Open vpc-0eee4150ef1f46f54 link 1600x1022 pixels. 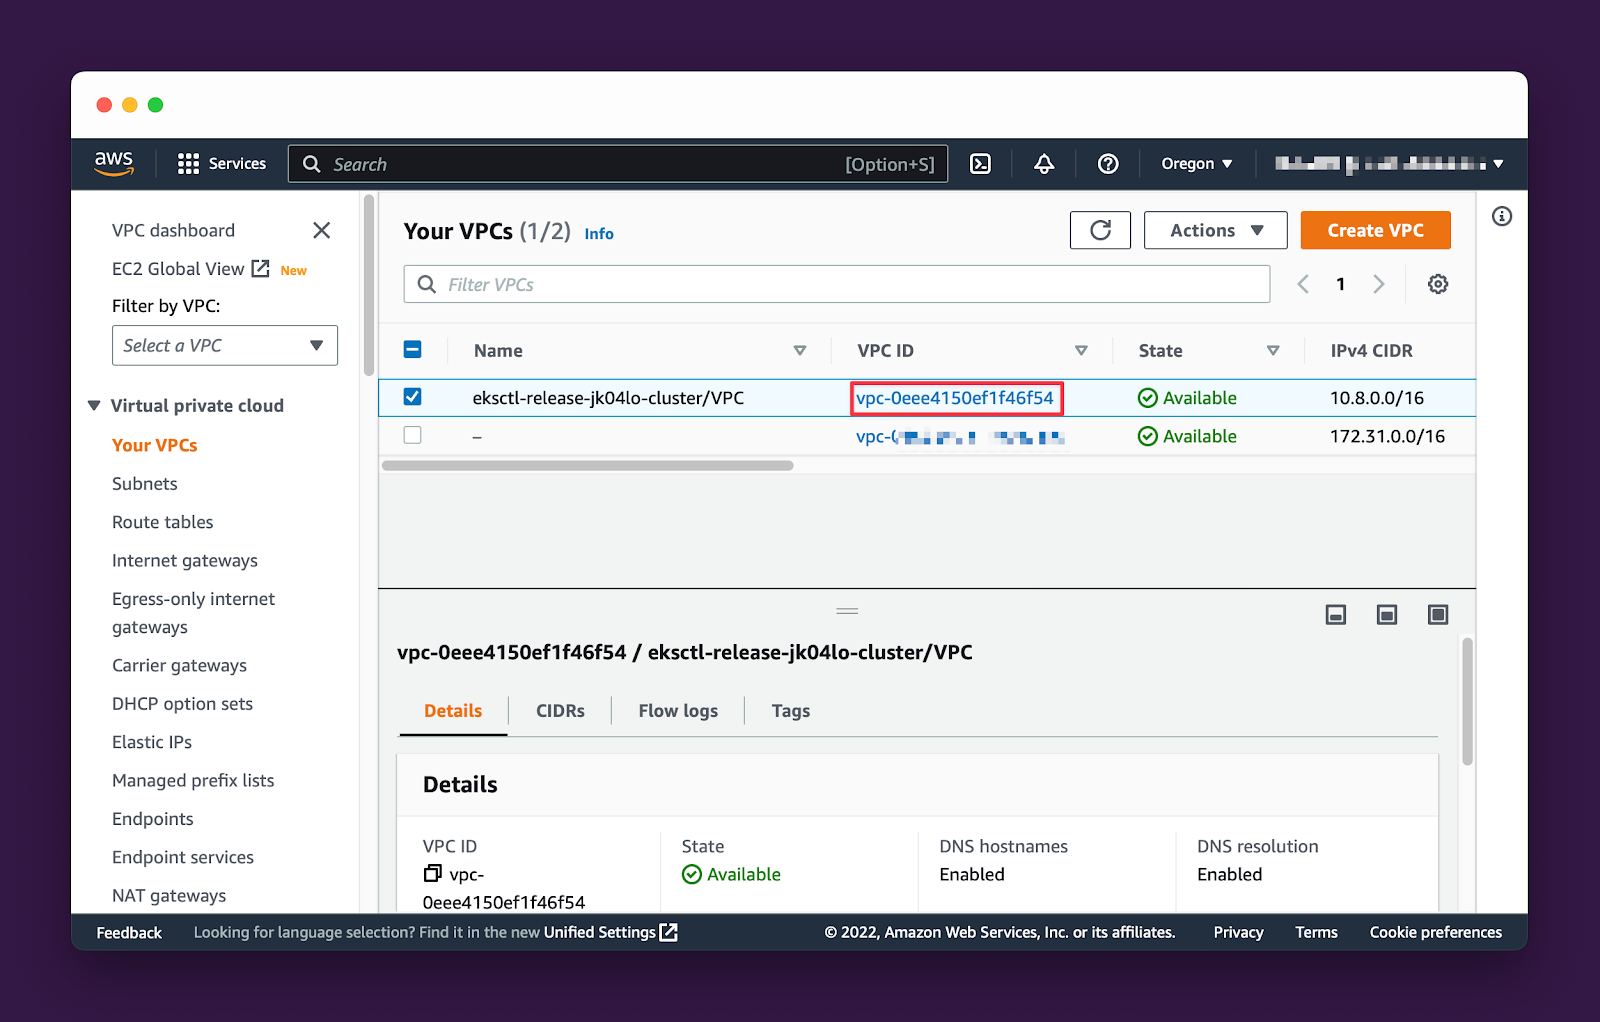point(955,398)
